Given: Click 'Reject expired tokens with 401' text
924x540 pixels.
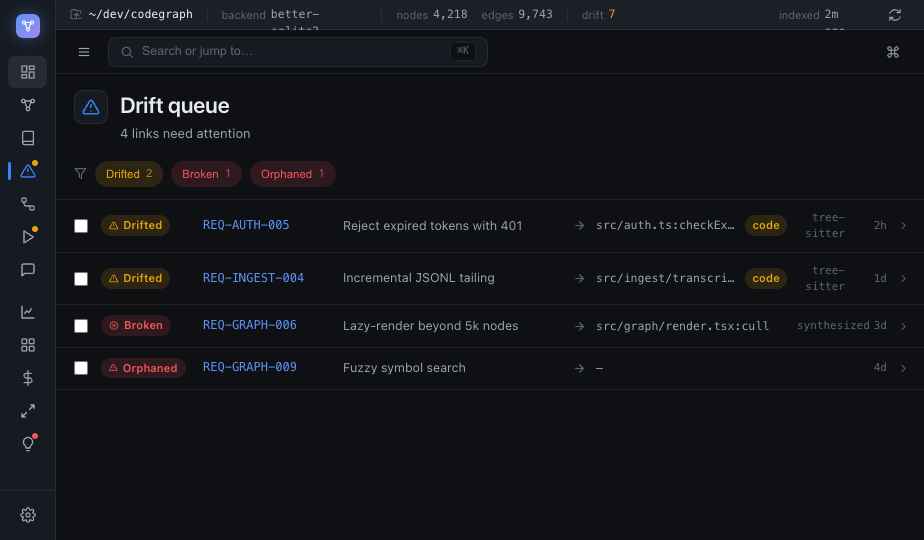Looking at the screenshot, I should pyautogui.click(x=433, y=226).
